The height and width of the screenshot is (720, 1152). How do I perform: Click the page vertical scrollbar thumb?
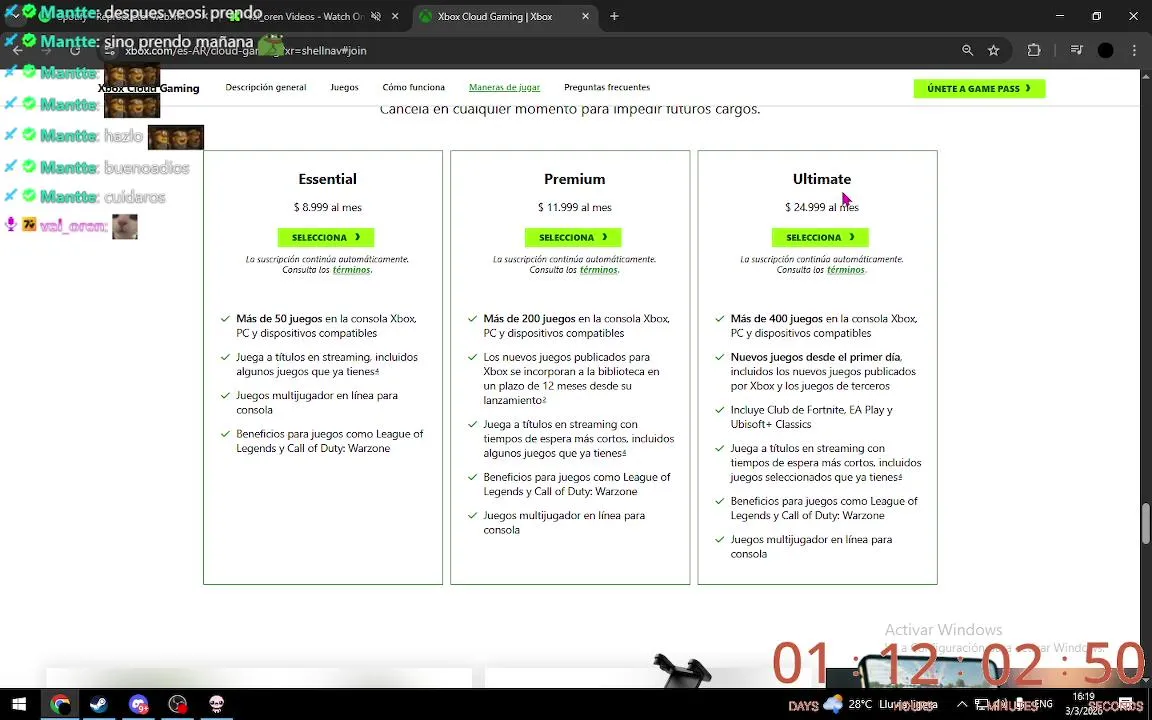(1145, 523)
